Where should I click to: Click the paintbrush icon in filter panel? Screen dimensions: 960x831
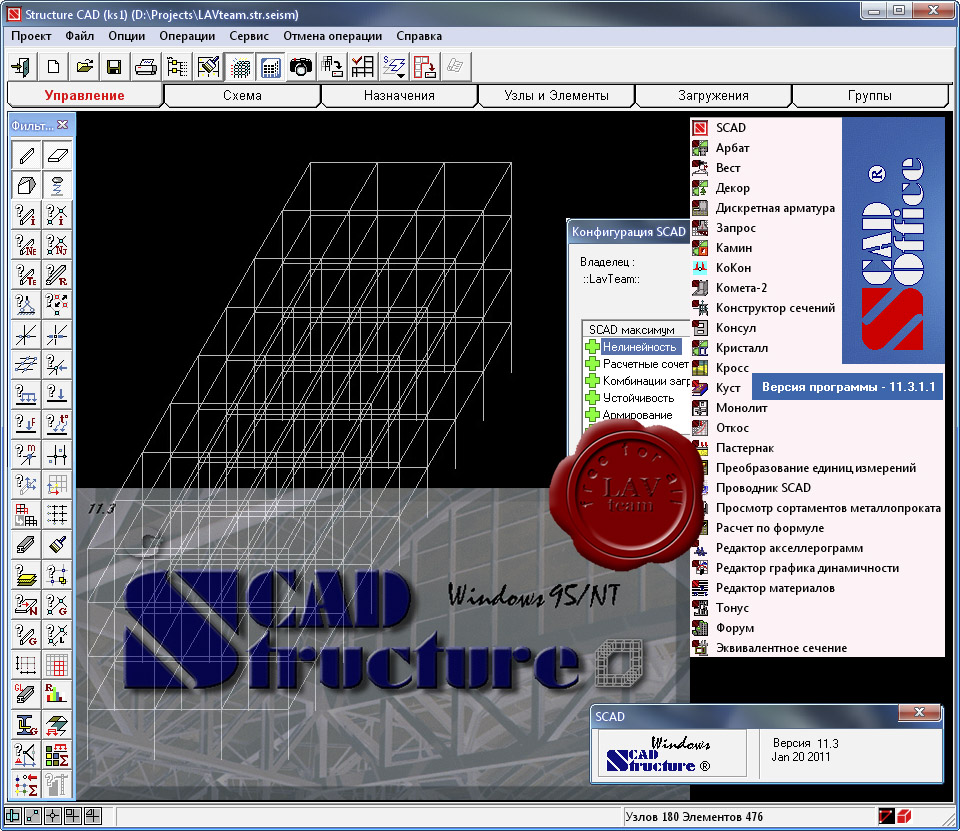[57, 544]
